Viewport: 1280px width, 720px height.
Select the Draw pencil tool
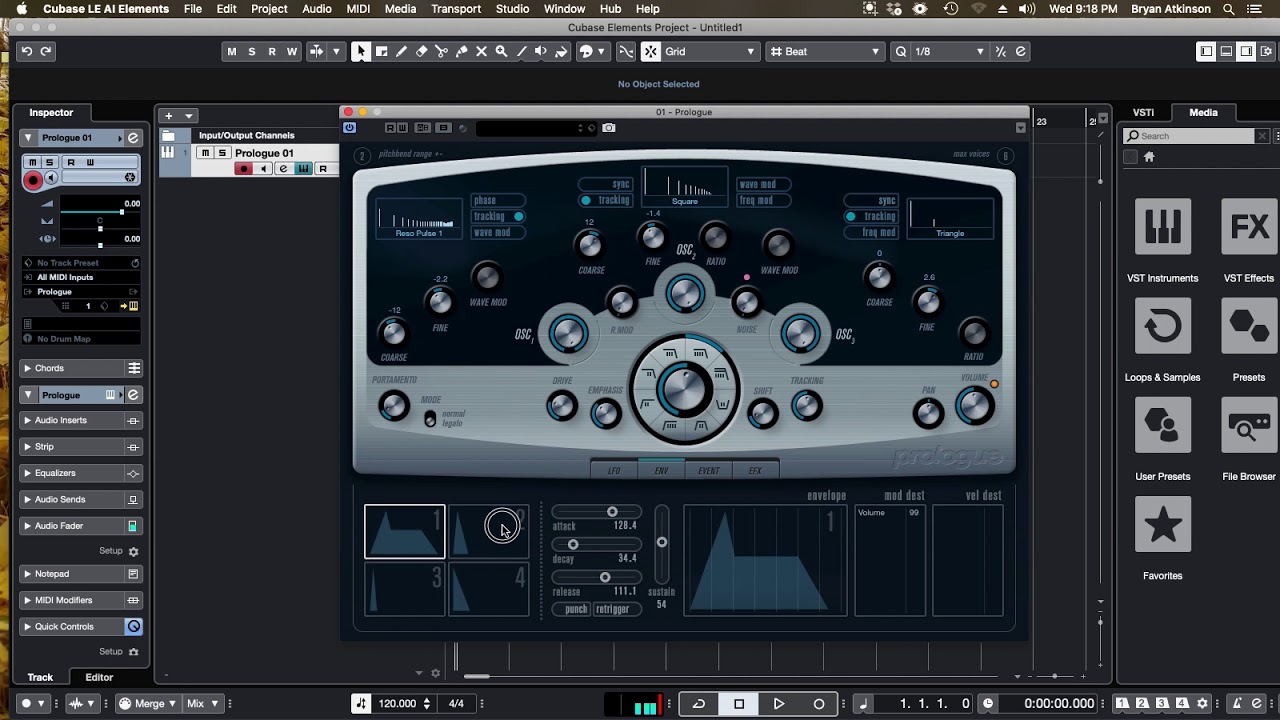tap(401, 51)
